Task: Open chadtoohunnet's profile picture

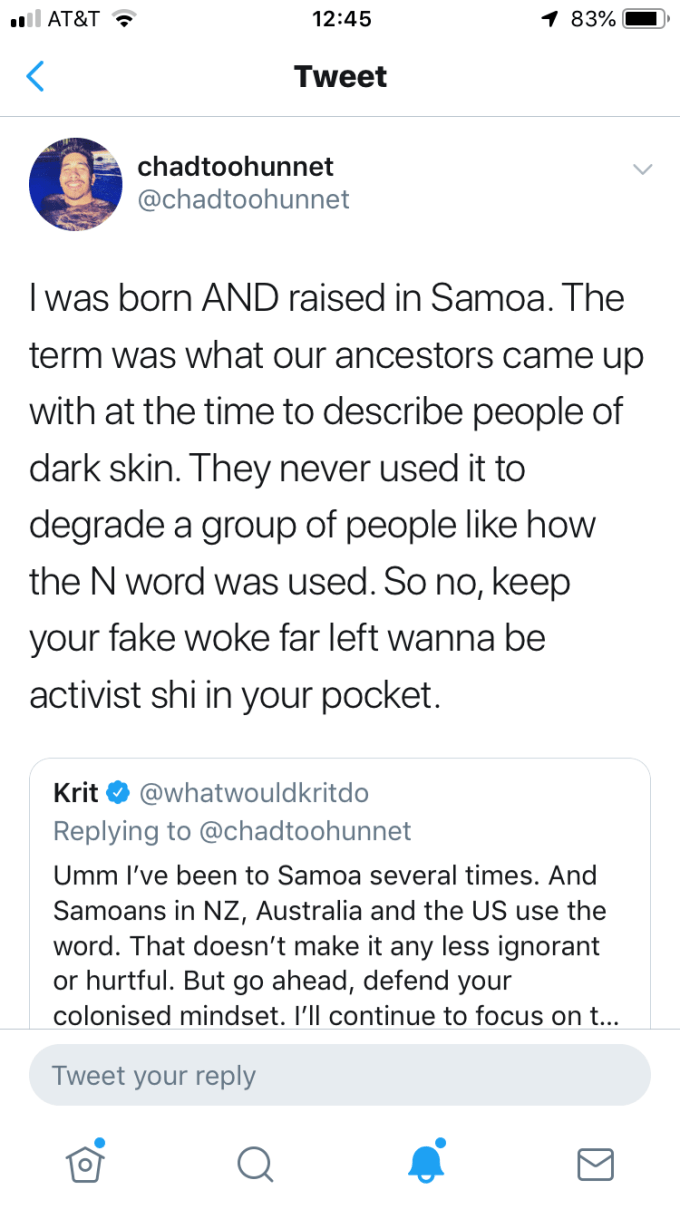Action: point(76,184)
